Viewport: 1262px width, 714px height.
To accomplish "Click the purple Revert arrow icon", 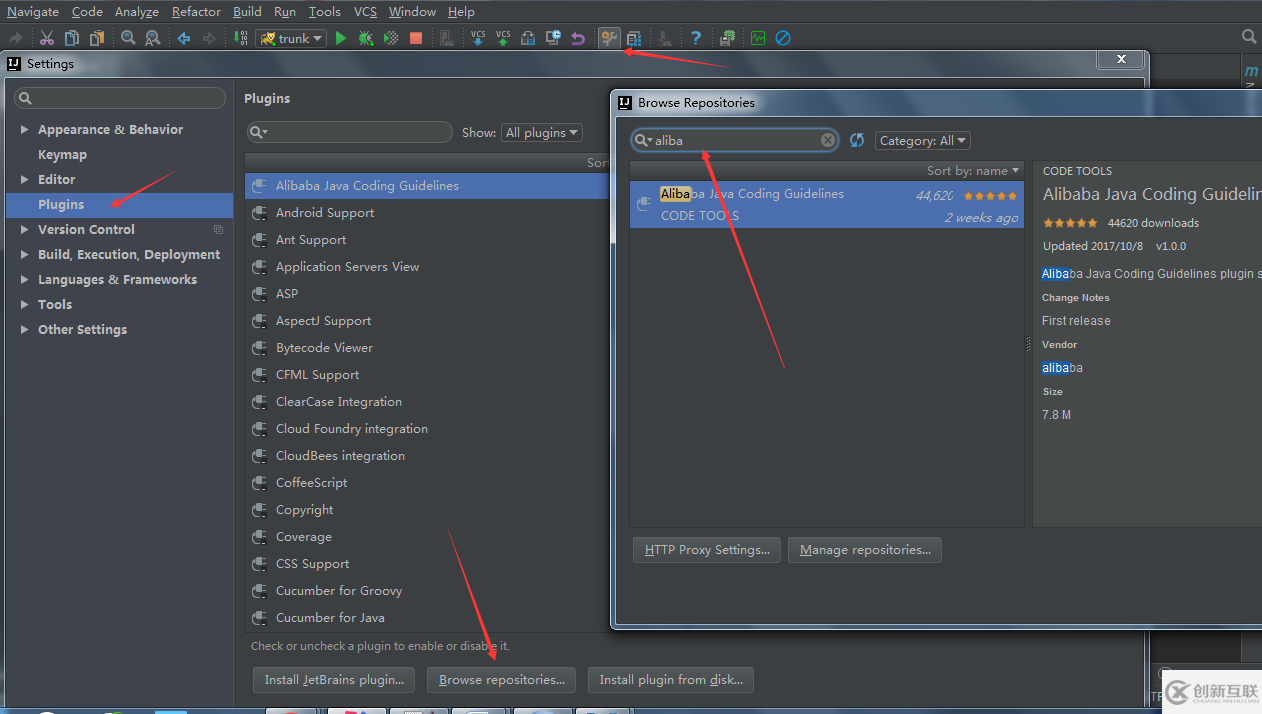I will tap(578, 38).
